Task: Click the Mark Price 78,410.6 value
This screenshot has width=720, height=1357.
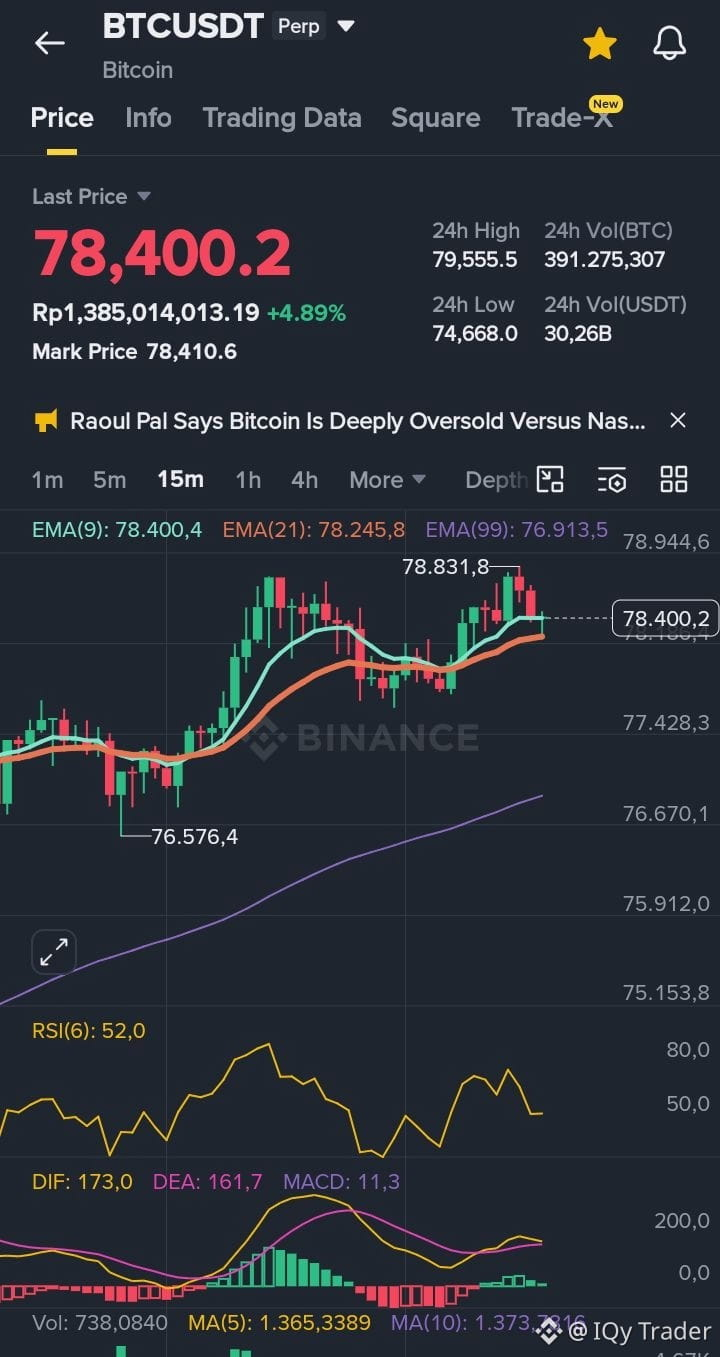Action: click(192, 352)
